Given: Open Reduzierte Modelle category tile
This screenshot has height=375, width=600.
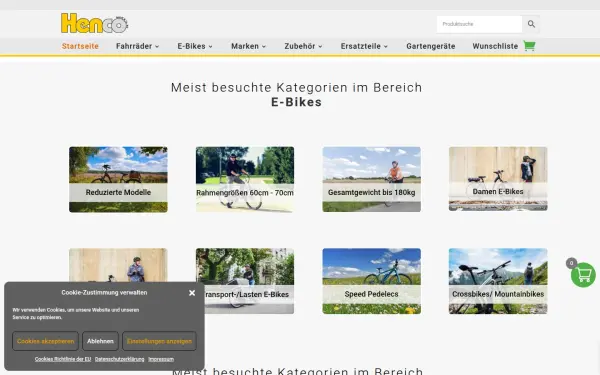Looking at the screenshot, I should point(118,179).
